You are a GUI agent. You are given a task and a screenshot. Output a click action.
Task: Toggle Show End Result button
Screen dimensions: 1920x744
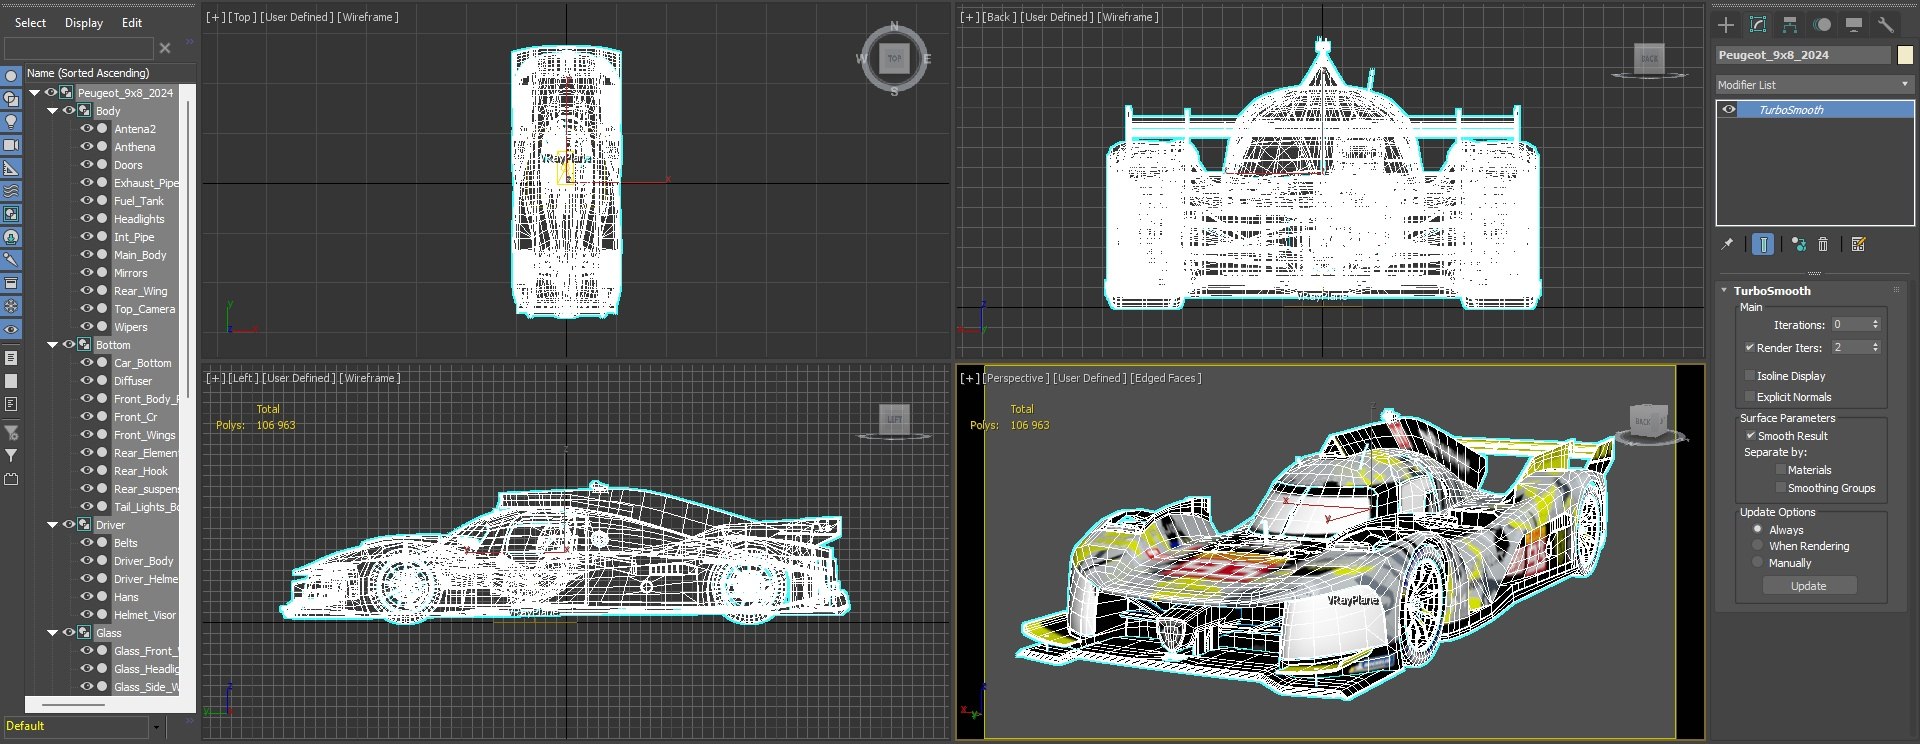click(1763, 244)
